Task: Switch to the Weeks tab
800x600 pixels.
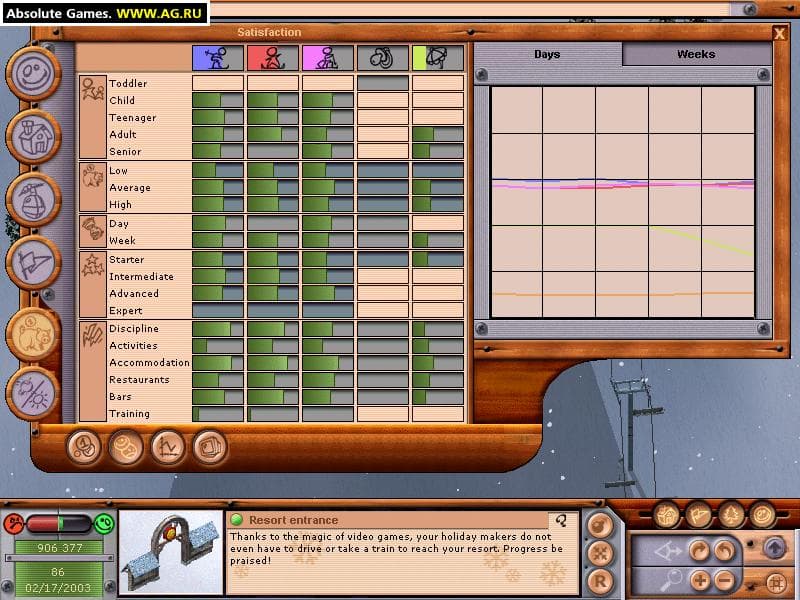Action: 696,55
